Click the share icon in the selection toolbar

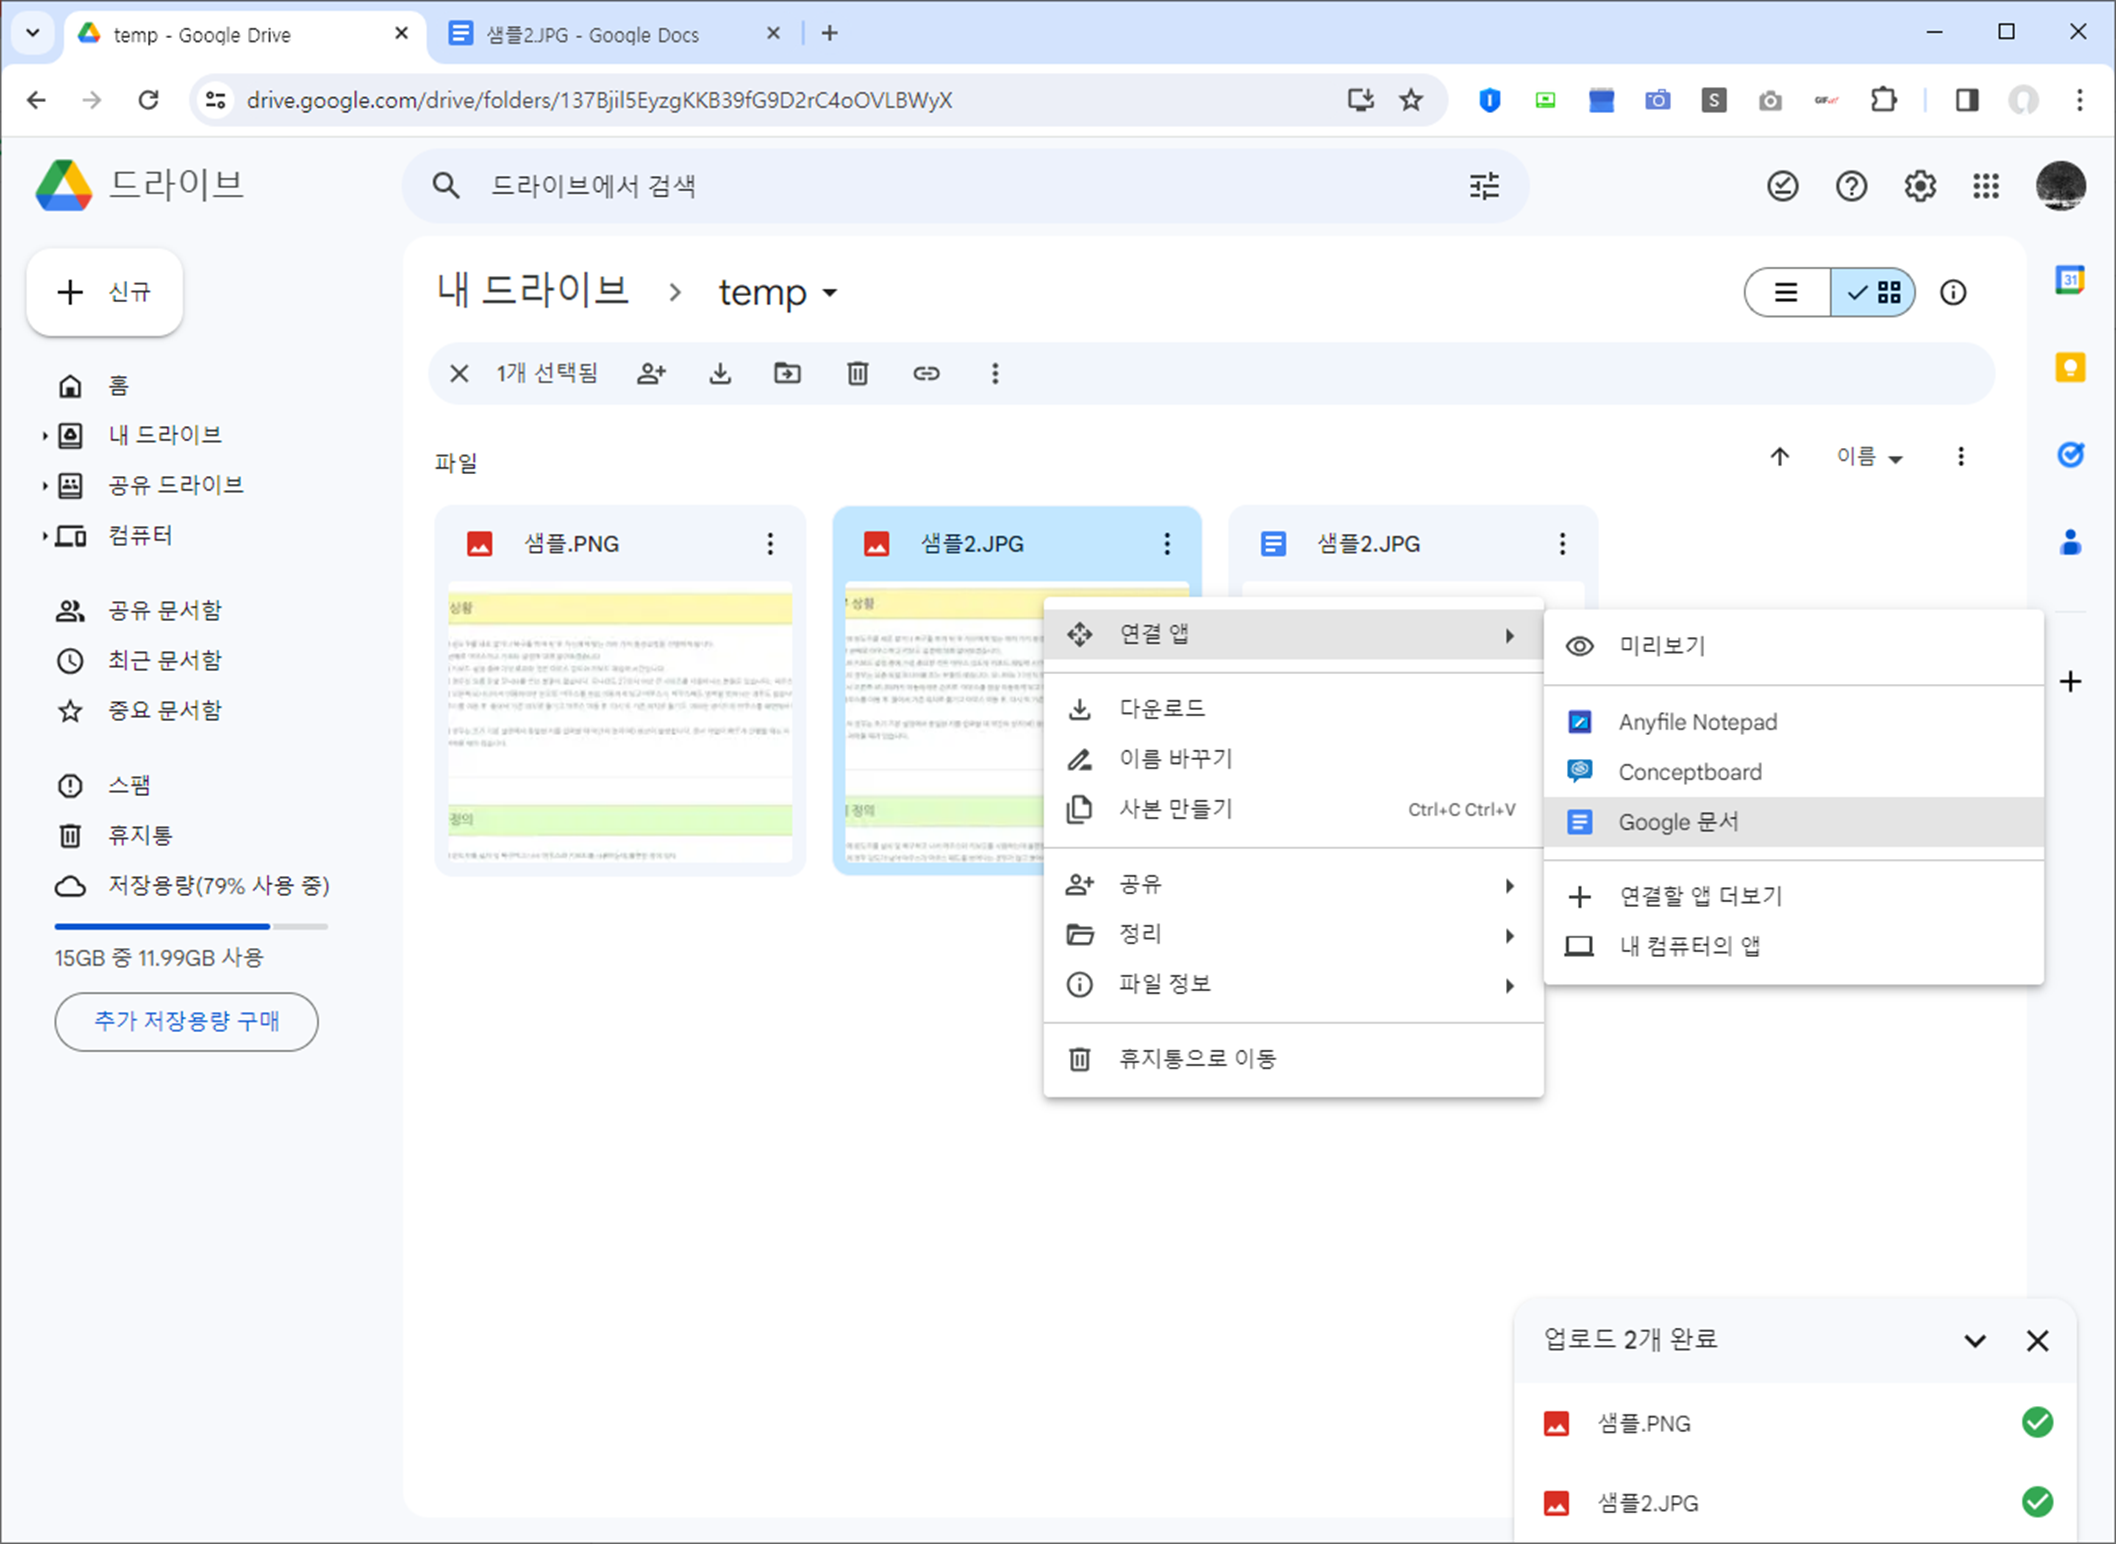click(x=651, y=374)
